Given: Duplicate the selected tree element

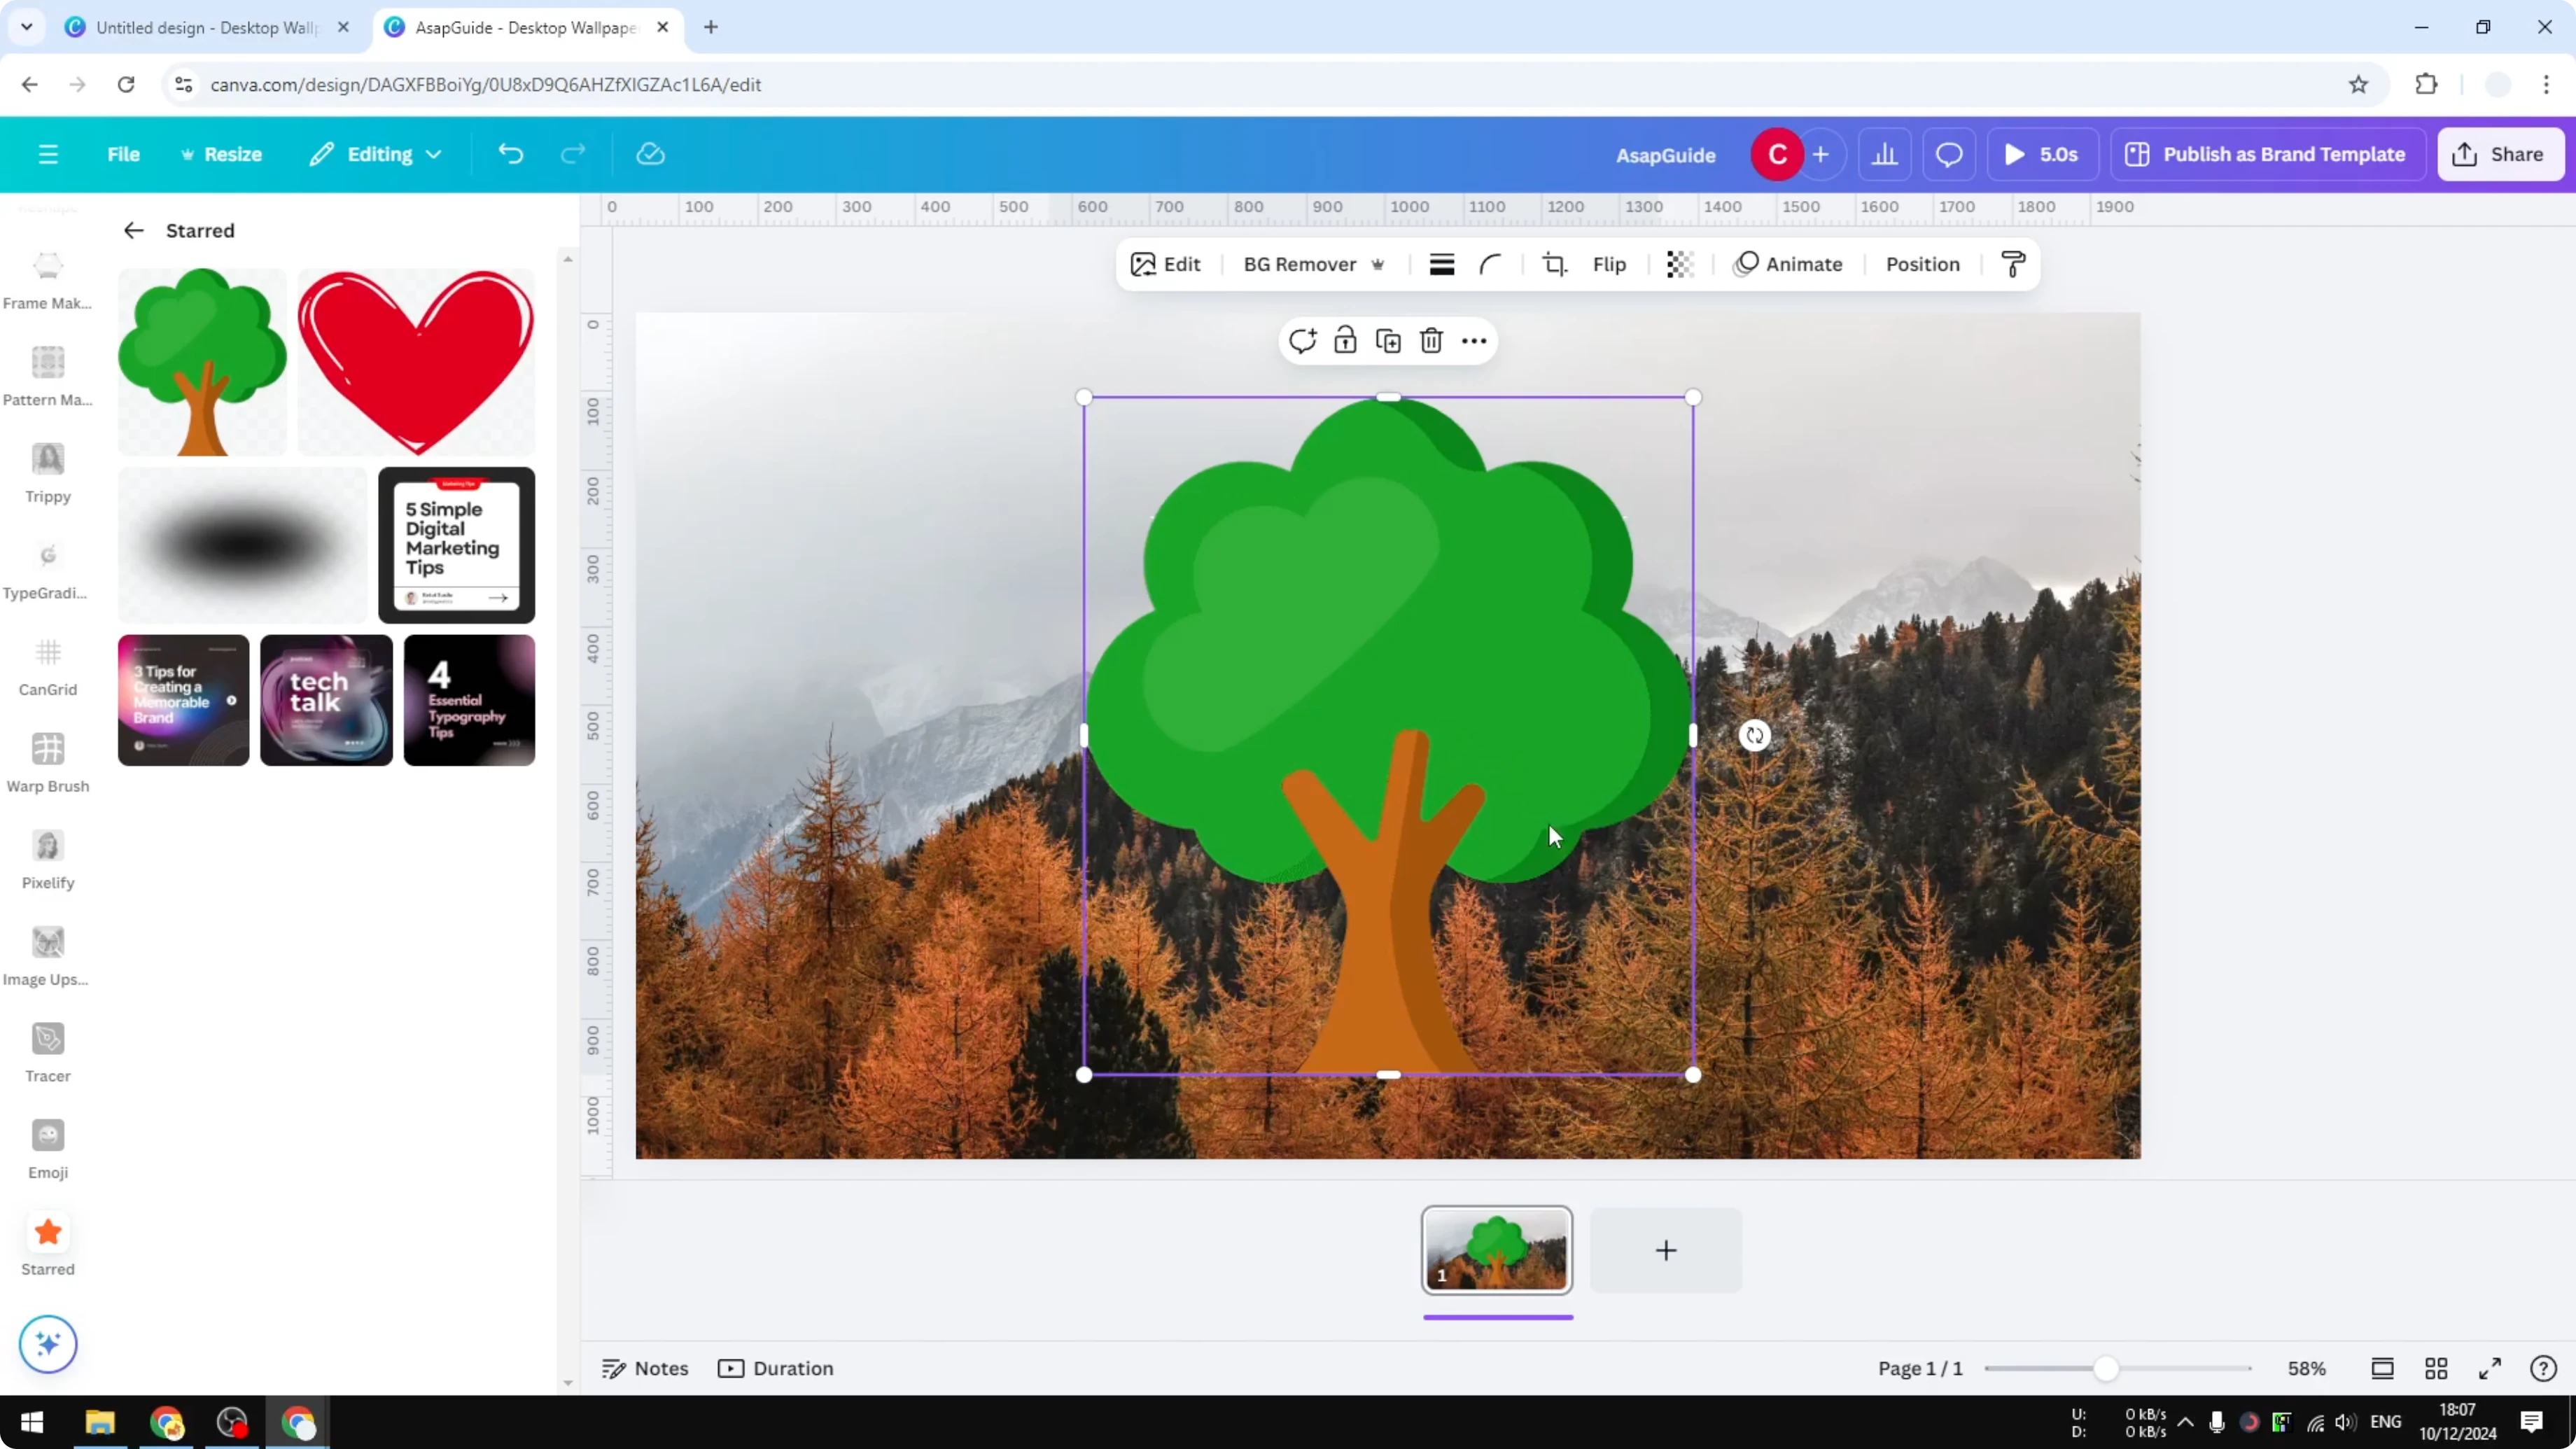Looking at the screenshot, I should pos(1388,340).
